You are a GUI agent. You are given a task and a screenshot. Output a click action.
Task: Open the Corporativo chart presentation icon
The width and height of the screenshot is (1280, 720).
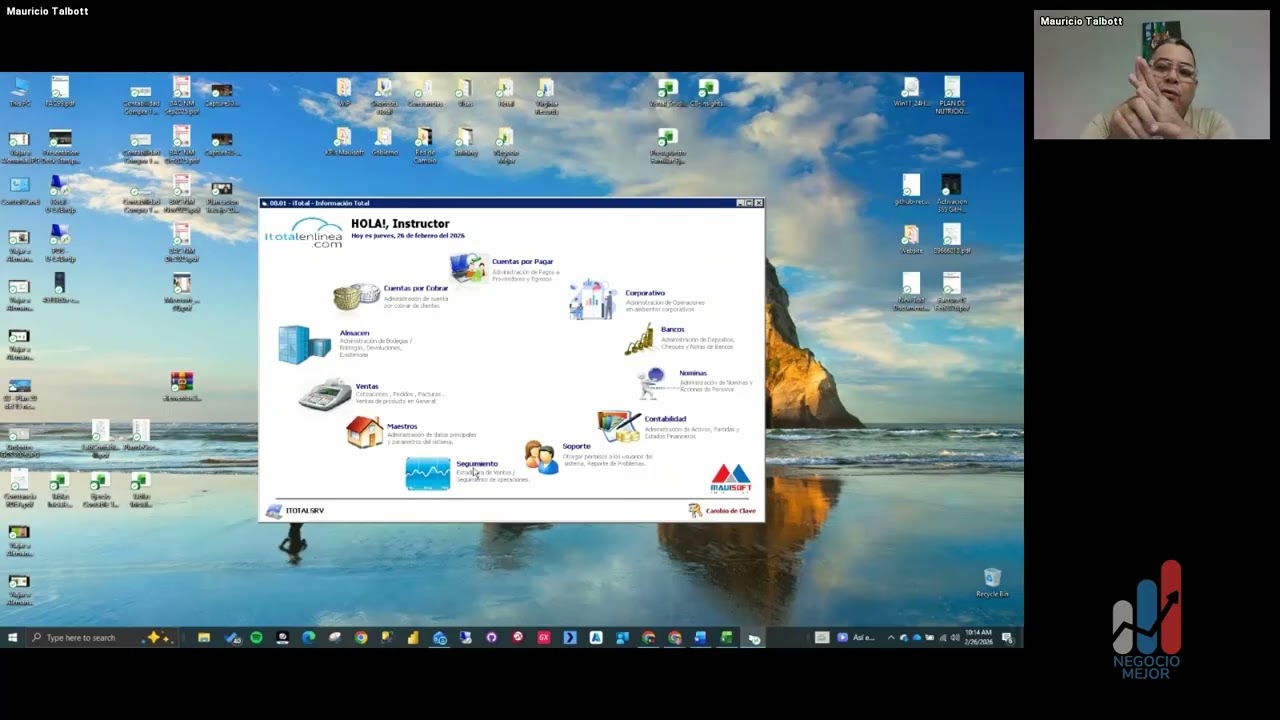(592, 300)
